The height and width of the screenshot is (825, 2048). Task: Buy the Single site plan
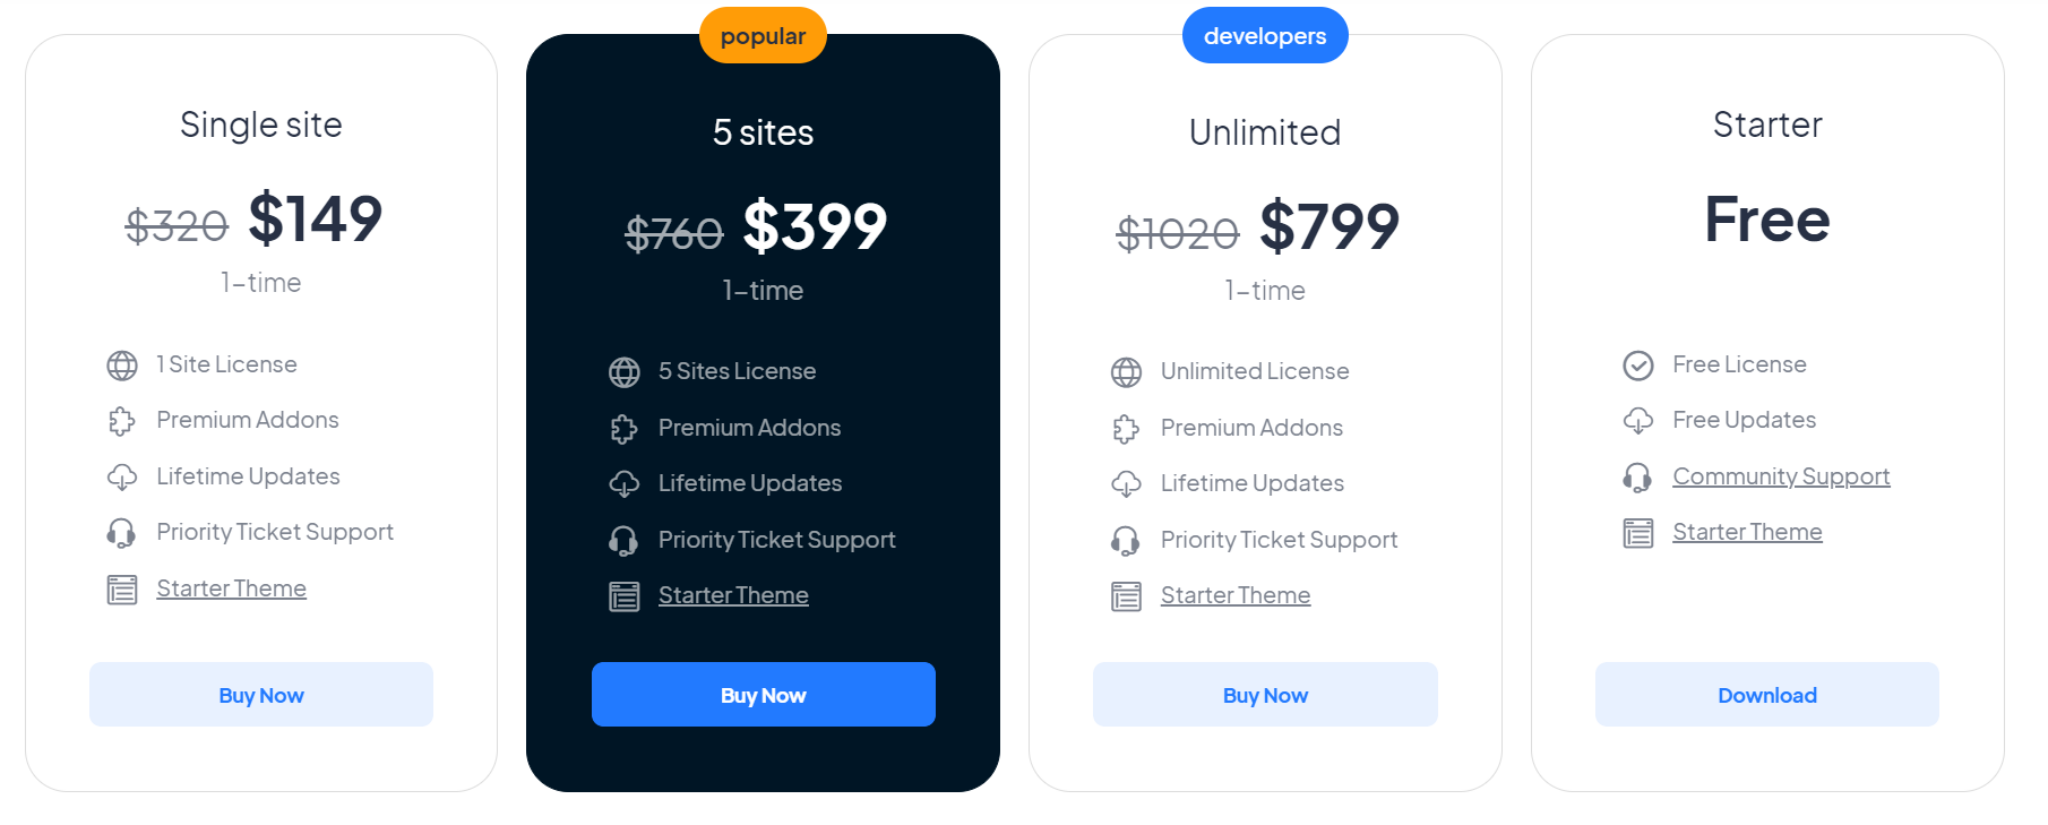(x=261, y=694)
